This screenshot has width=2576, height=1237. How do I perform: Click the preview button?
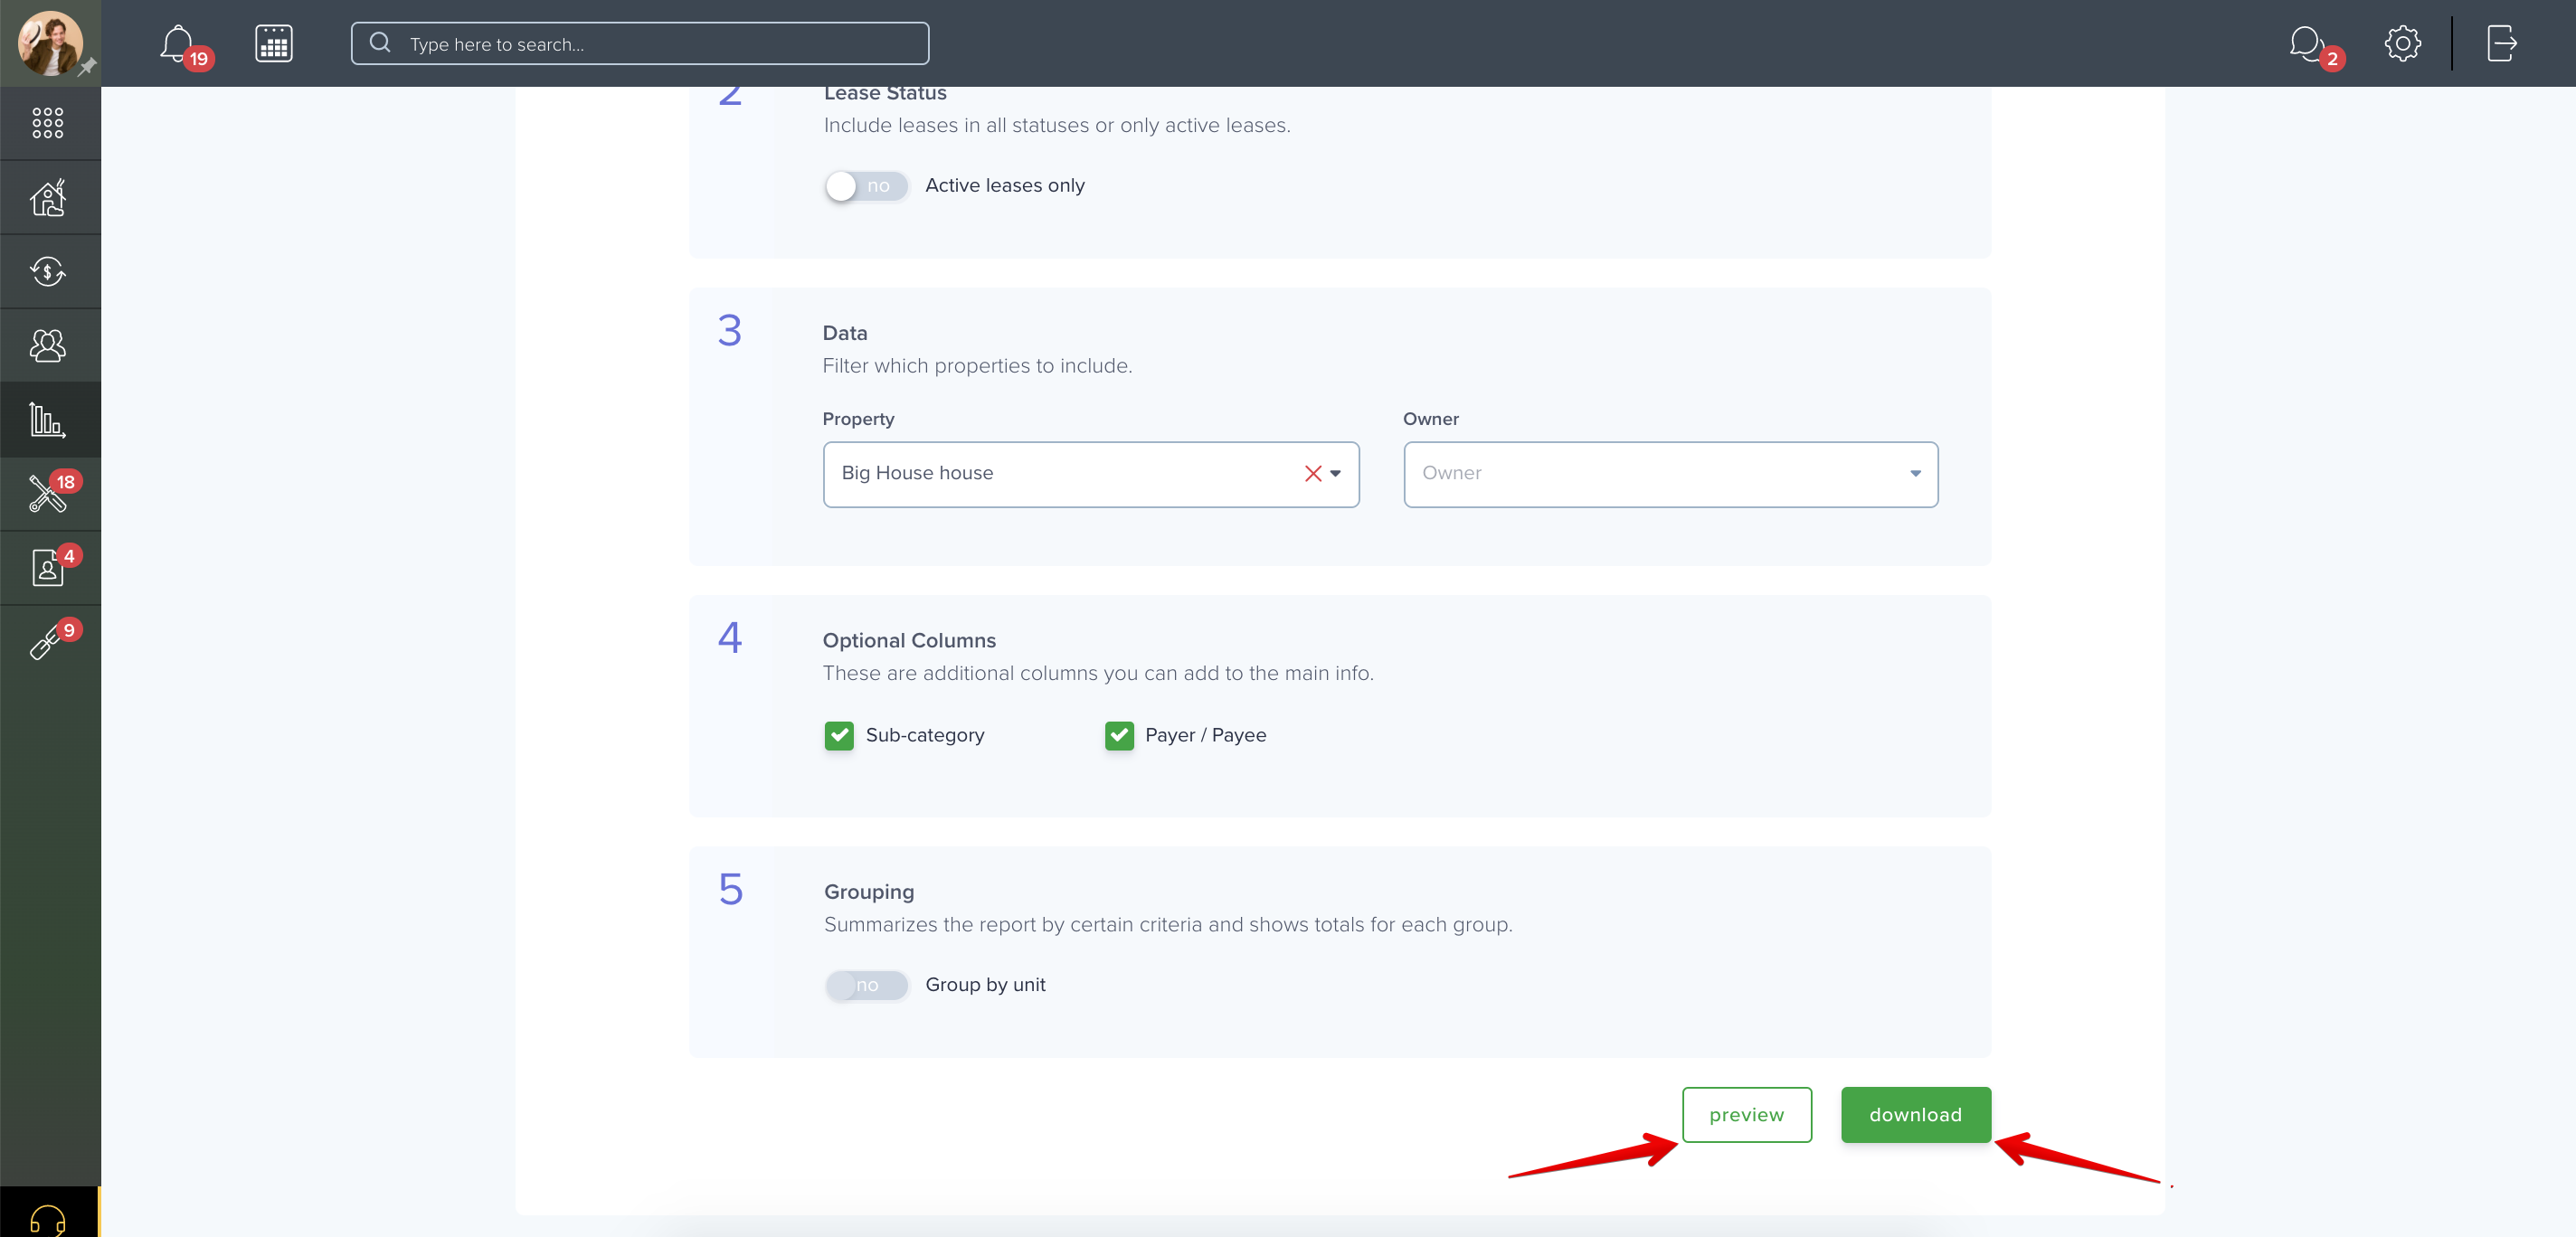coord(1746,1115)
